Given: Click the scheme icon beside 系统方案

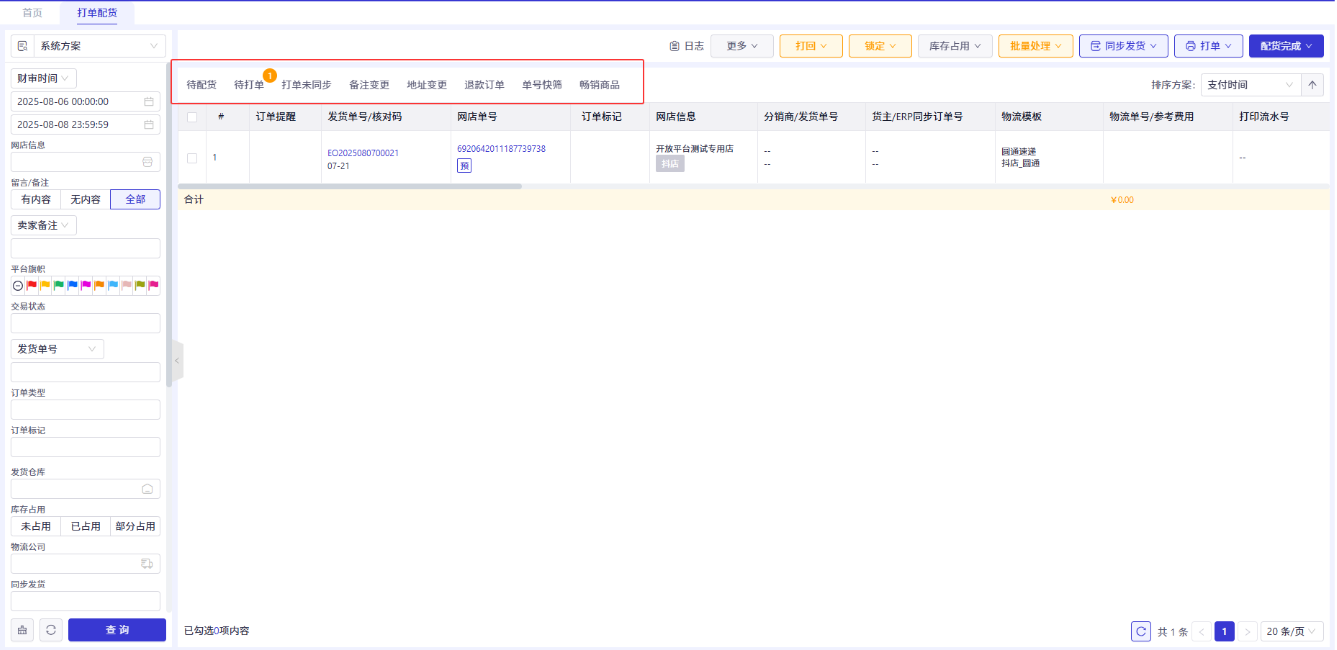Looking at the screenshot, I should point(23,46).
